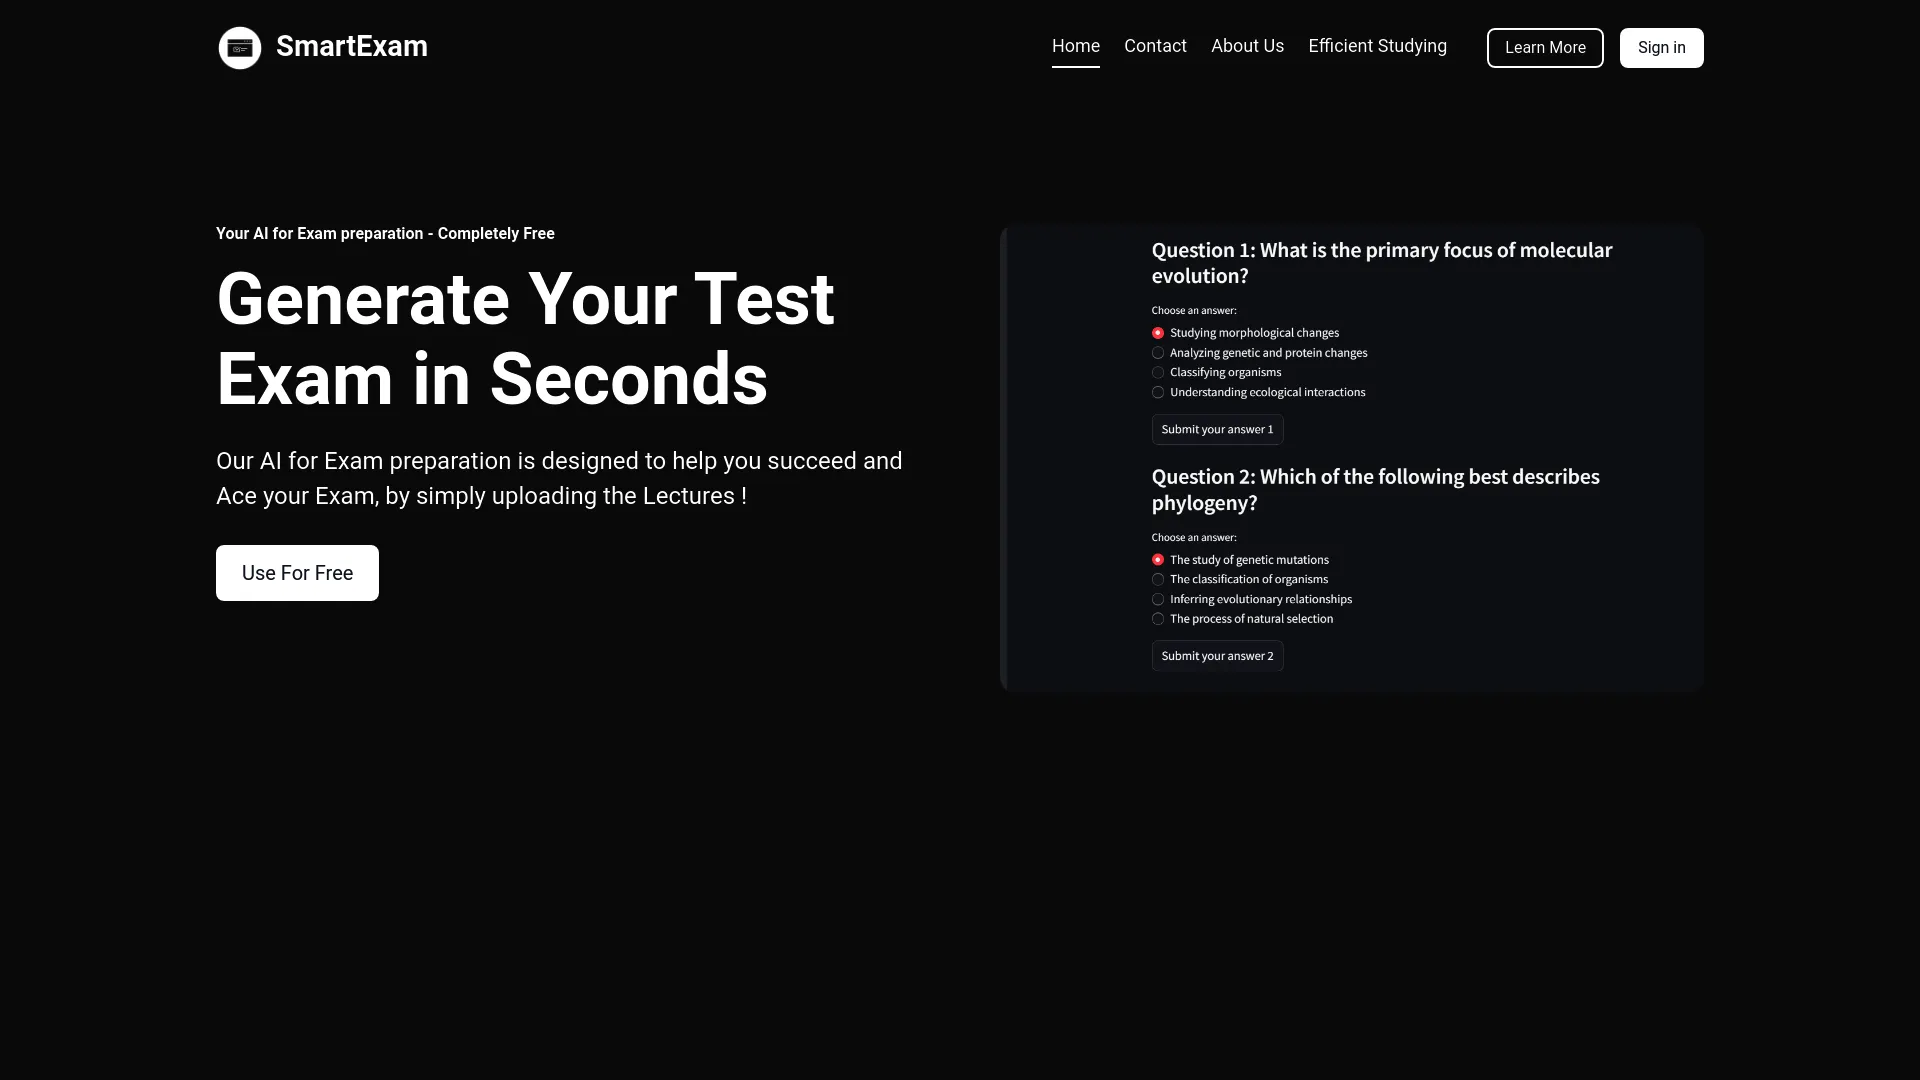Click the SmartExam brand name text link
Screen dimensions: 1920x1080
pyautogui.click(x=351, y=46)
